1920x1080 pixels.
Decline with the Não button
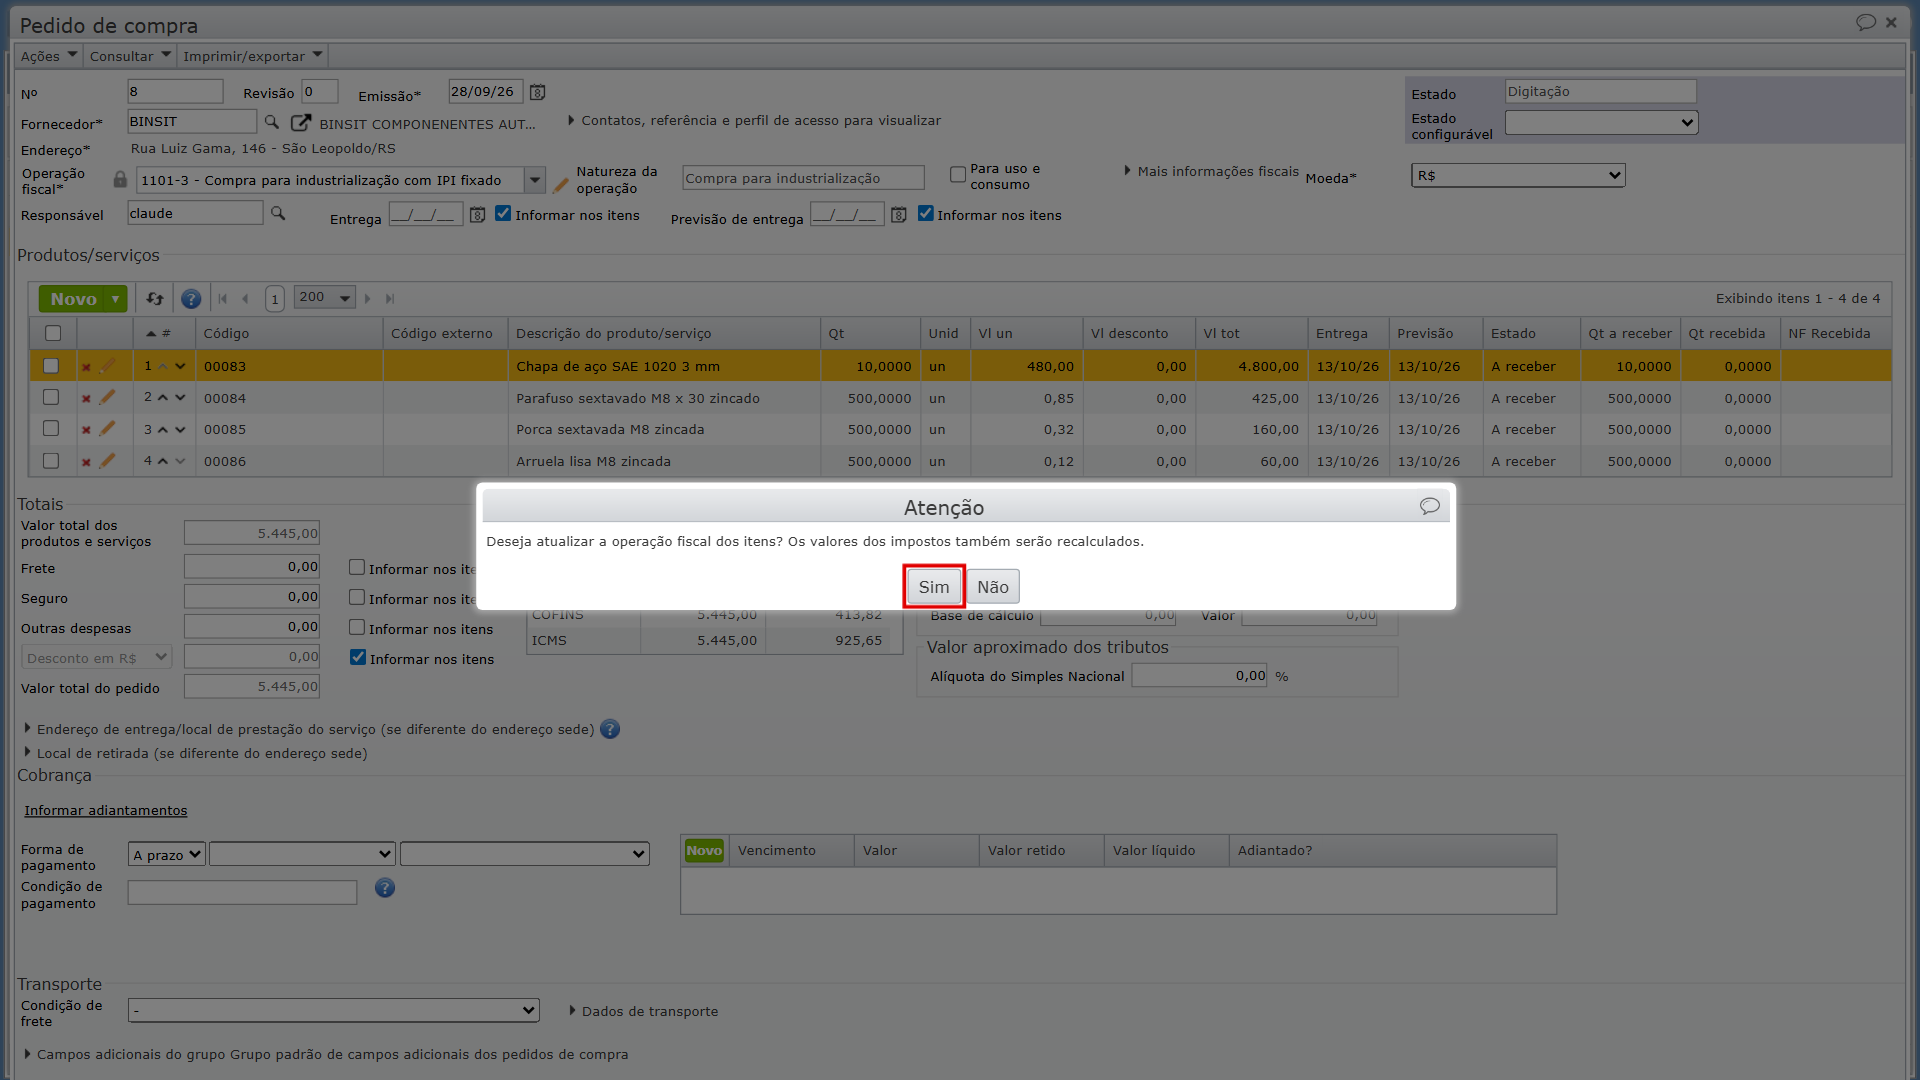pos(993,587)
